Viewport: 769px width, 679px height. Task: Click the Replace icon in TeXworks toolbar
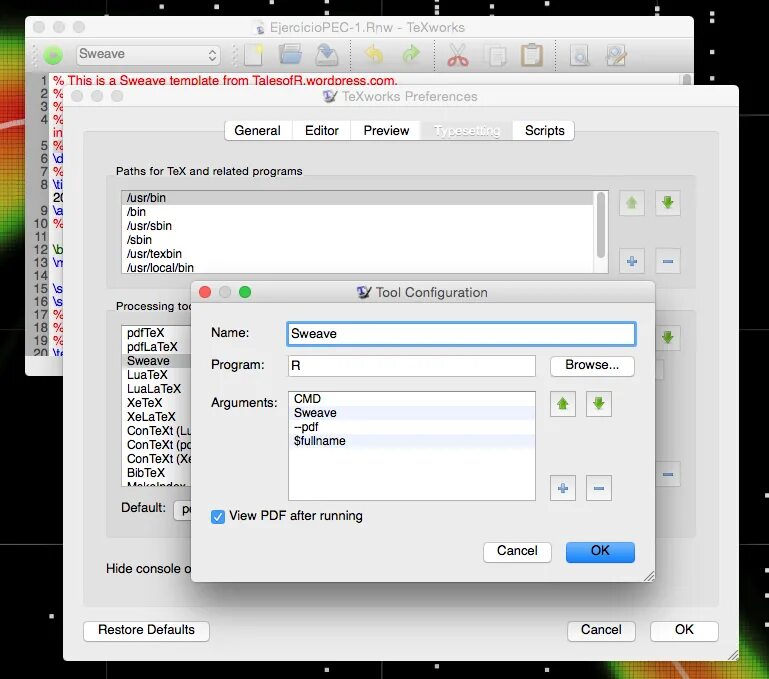click(616, 55)
